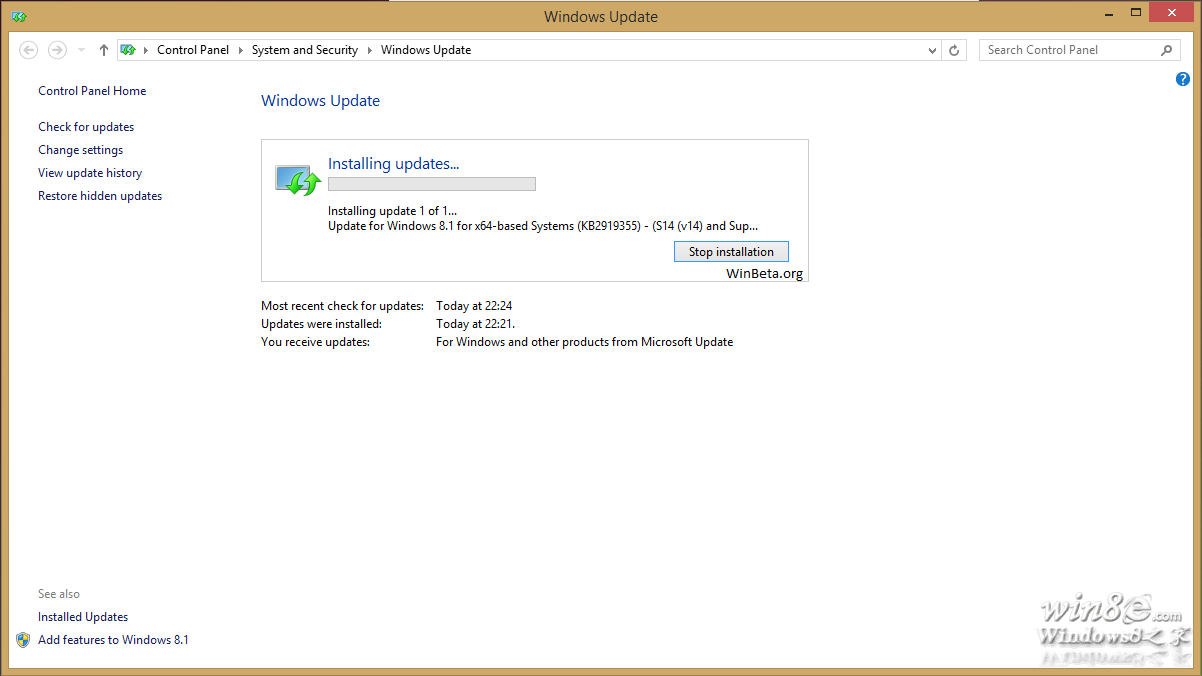Expand the chevron after Control Panel breadcrumb
Image resolution: width=1202 pixels, height=676 pixels.
pyautogui.click(x=241, y=50)
